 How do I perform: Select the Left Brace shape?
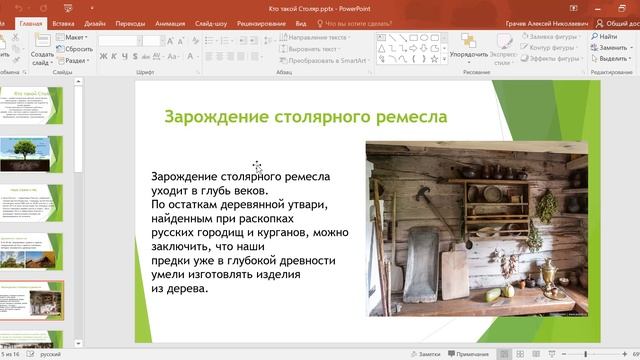(x=413, y=59)
